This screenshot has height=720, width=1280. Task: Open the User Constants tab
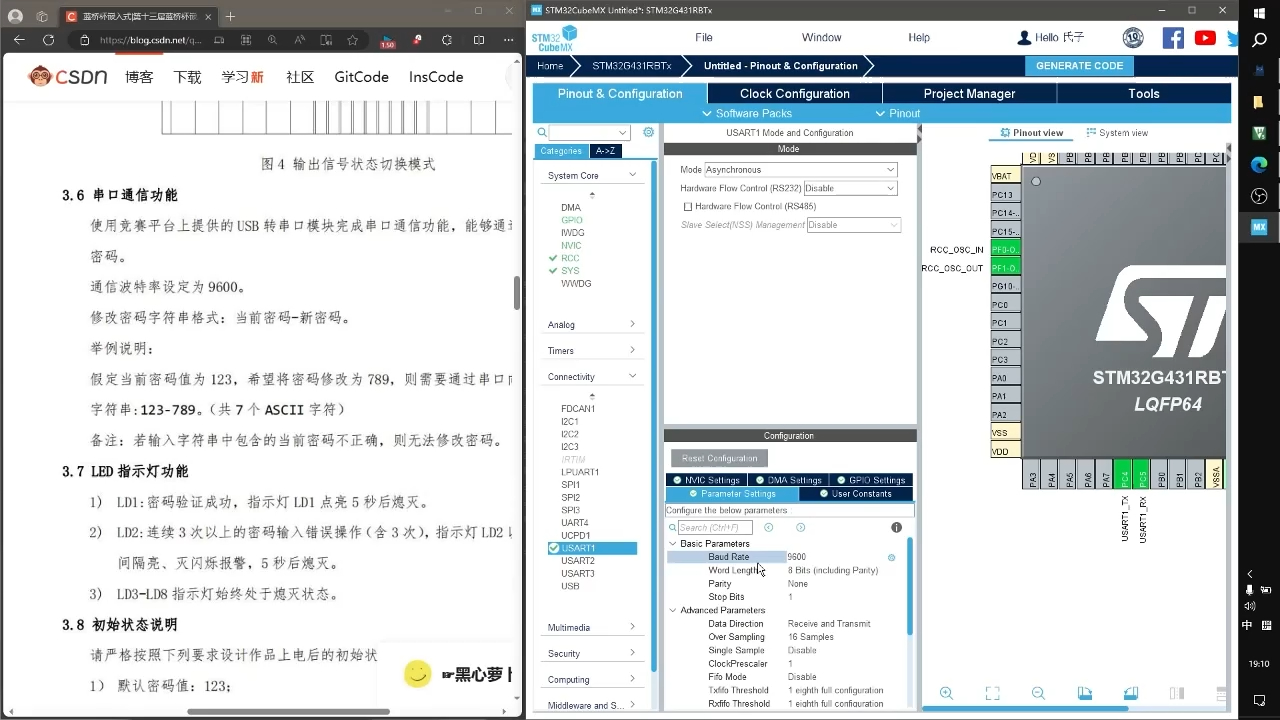(x=855, y=494)
